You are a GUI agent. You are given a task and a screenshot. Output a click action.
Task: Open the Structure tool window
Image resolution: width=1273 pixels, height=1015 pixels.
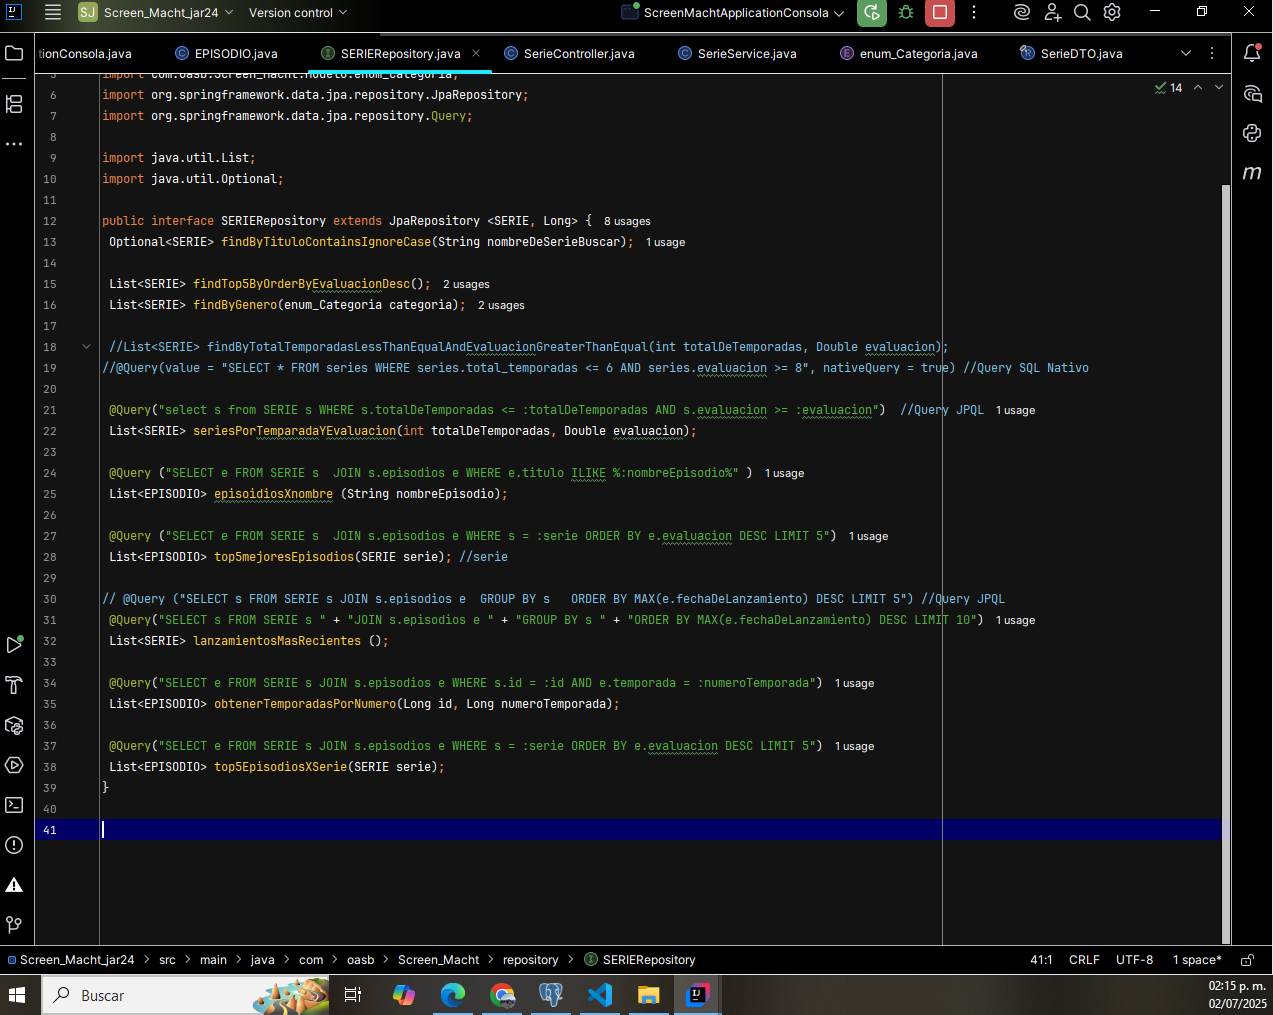point(14,104)
